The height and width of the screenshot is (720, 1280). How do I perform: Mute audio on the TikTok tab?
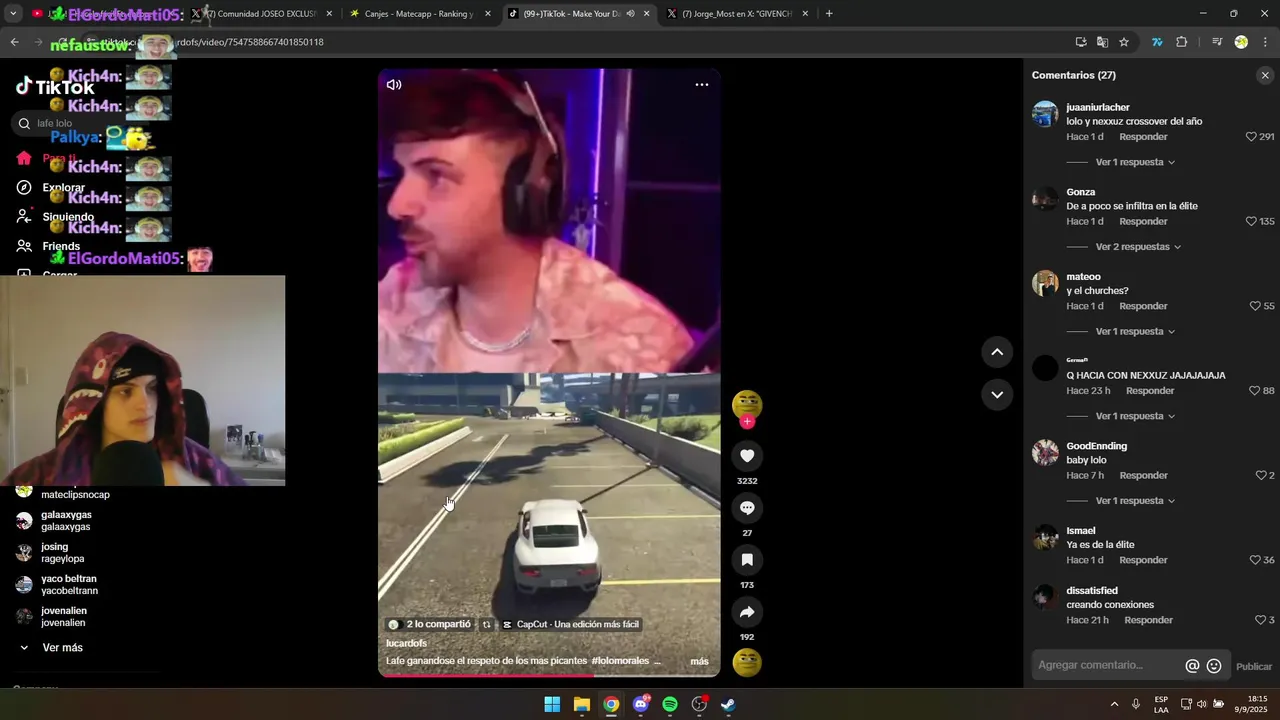click(630, 14)
